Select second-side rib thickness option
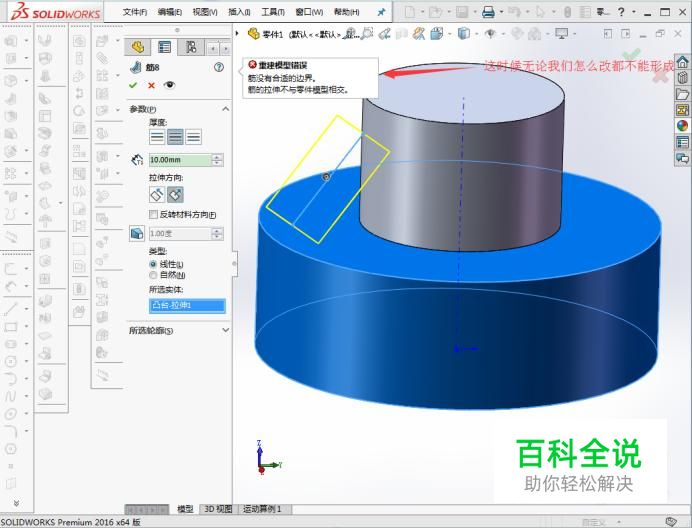This screenshot has height=528, width=692. (193, 137)
